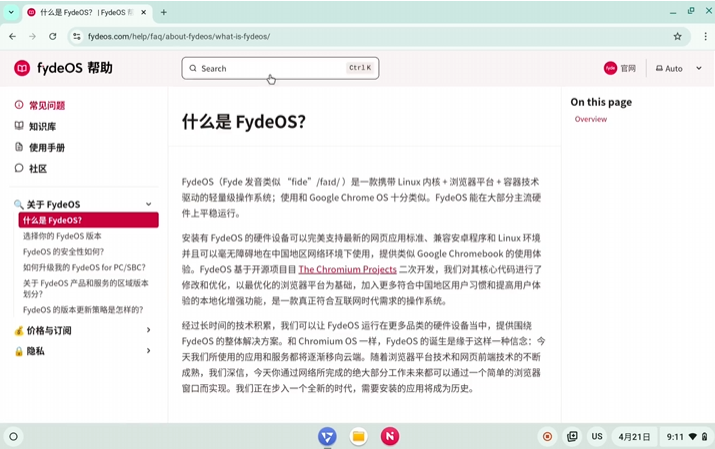
Task: Reload the page with refresh icon
Action: tap(53, 36)
